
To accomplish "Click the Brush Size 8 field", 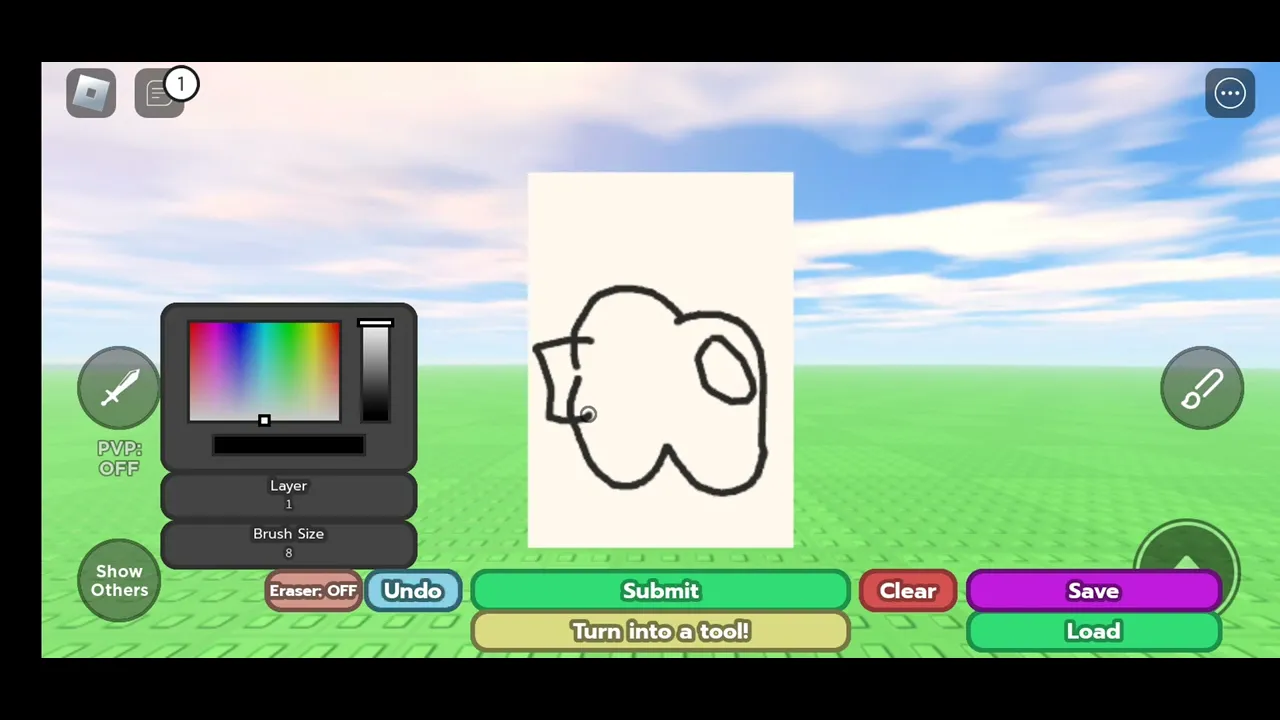I will (x=289, y=543).
